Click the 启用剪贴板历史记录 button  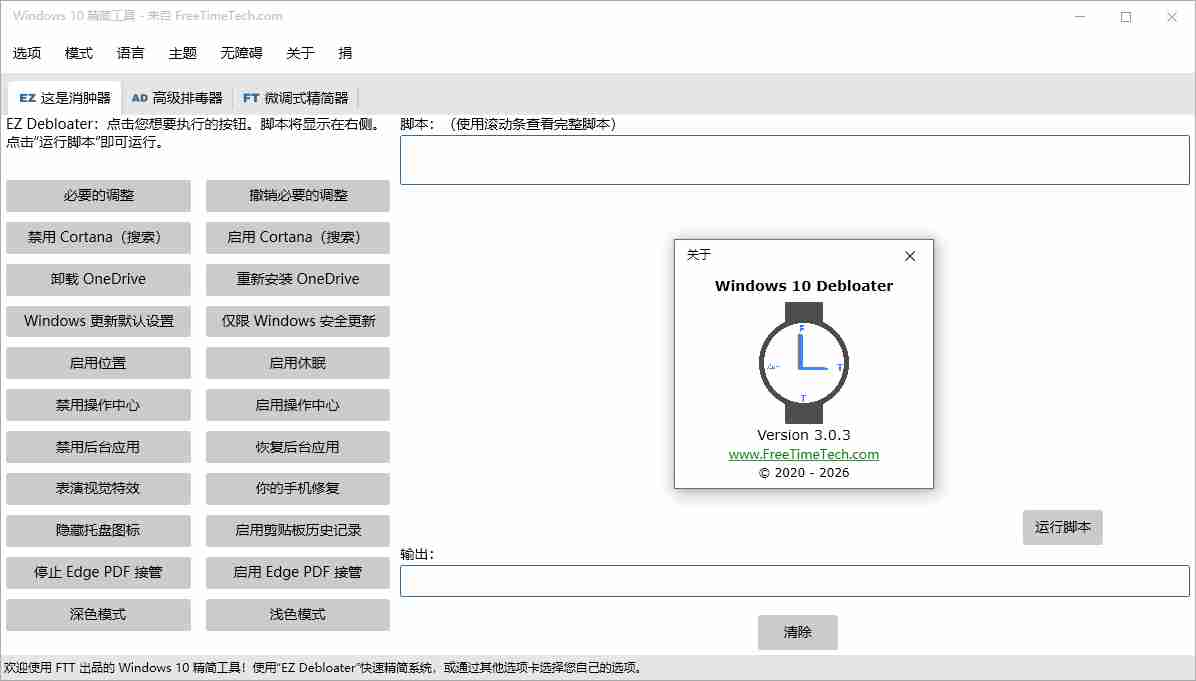[x=297, y=530]
